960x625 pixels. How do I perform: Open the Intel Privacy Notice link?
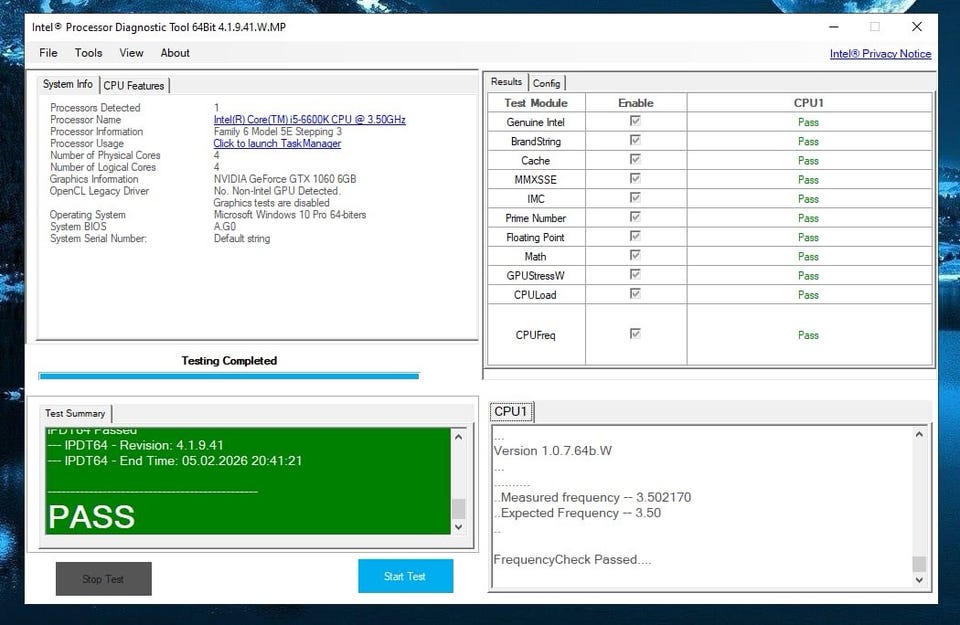pos(880,54)
